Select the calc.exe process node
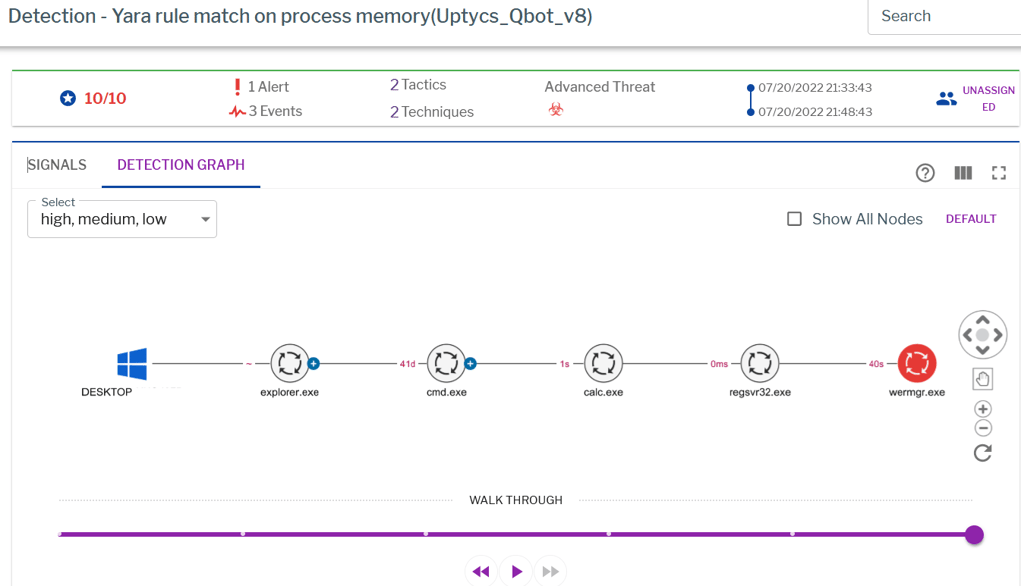 (x=603, y=363)
